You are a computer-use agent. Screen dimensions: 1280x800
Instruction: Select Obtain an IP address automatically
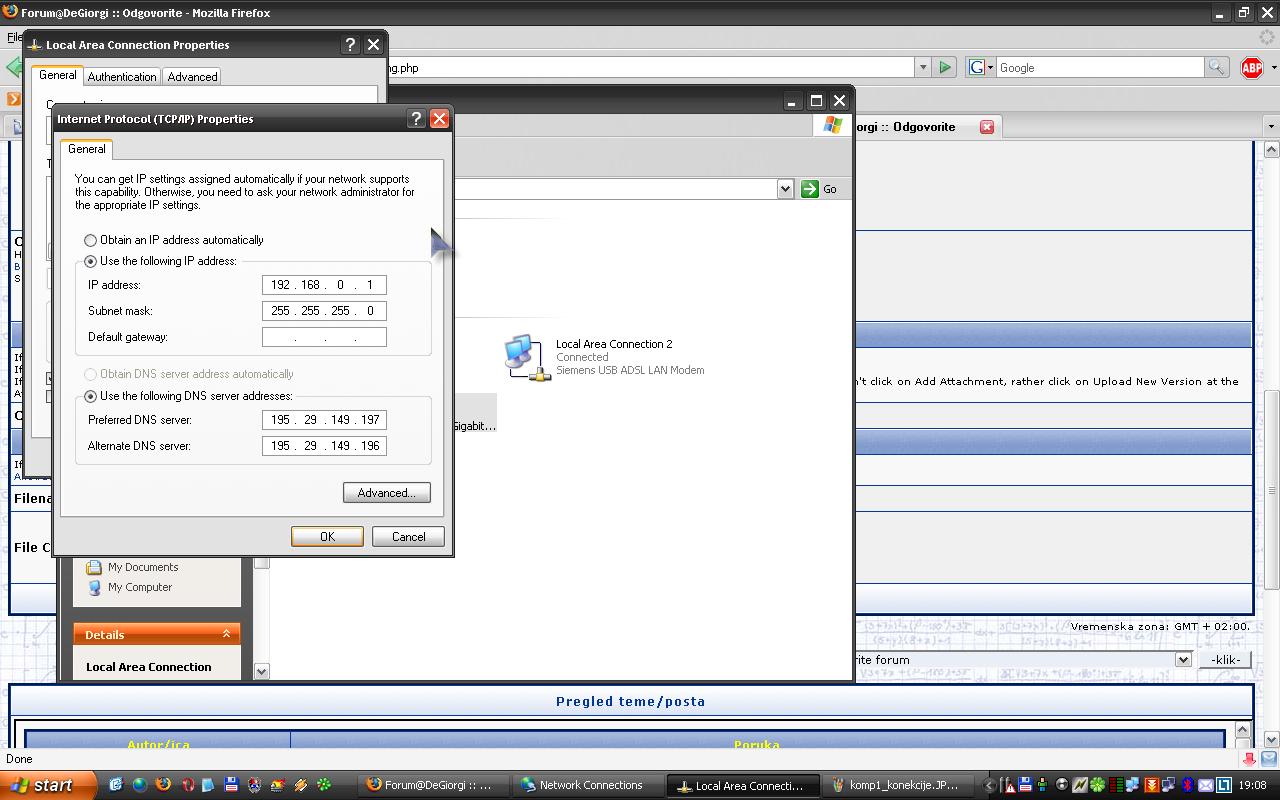[x=91, y=240]
